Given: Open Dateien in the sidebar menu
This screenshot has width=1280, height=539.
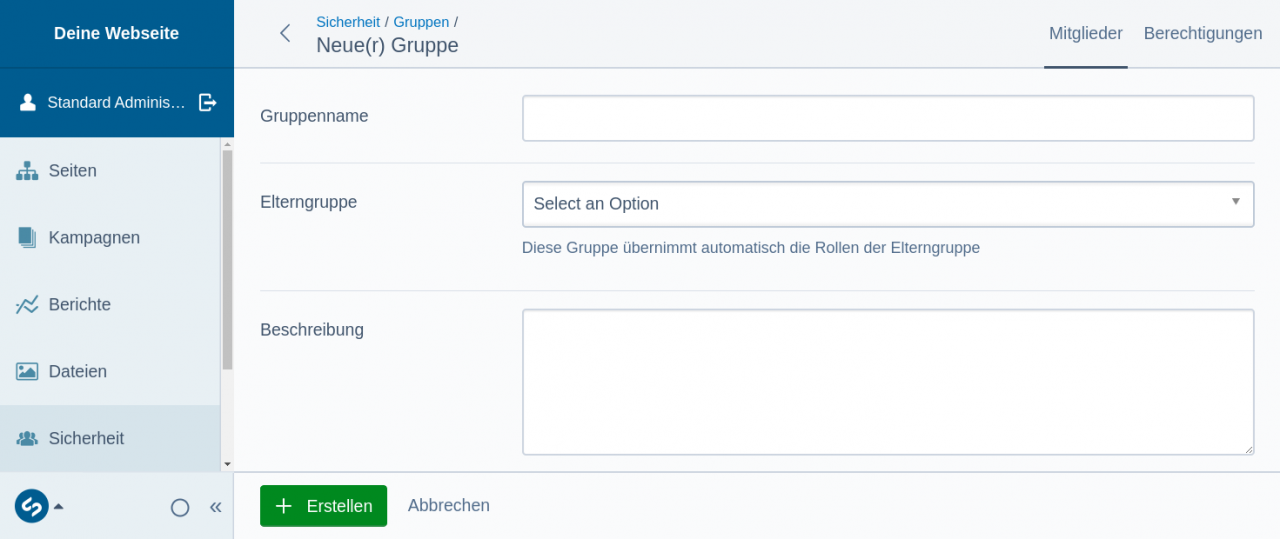Looking at the screenshot, I should pos(110,372).
